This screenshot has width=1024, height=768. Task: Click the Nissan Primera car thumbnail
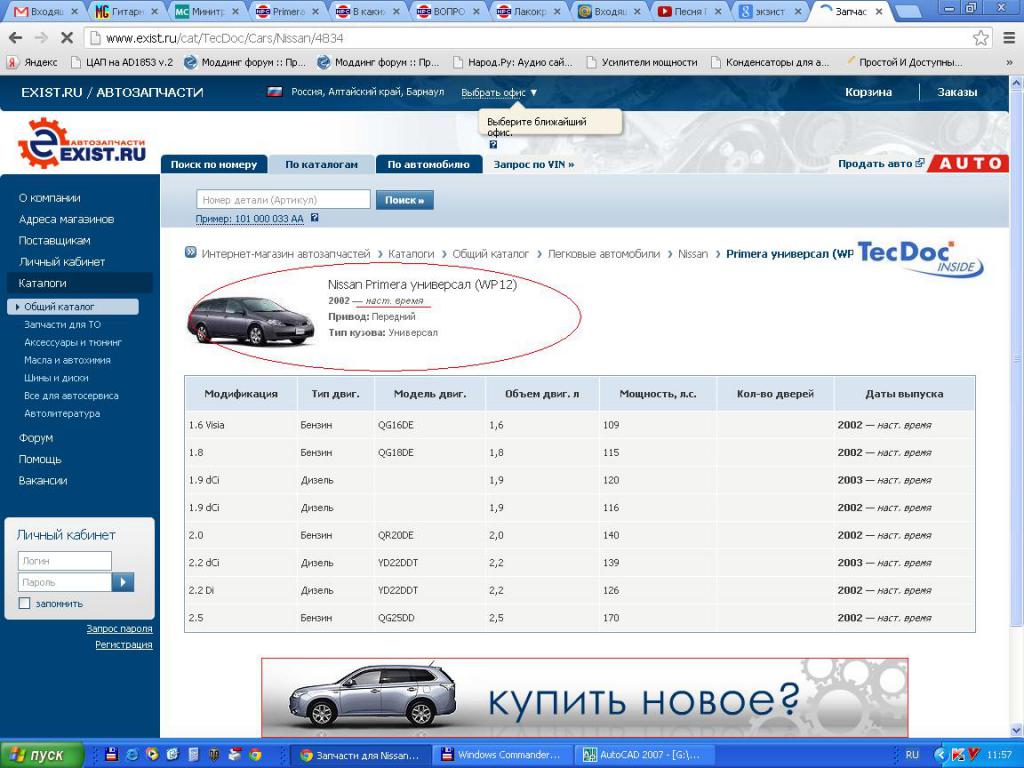click(x=251, y=320)
